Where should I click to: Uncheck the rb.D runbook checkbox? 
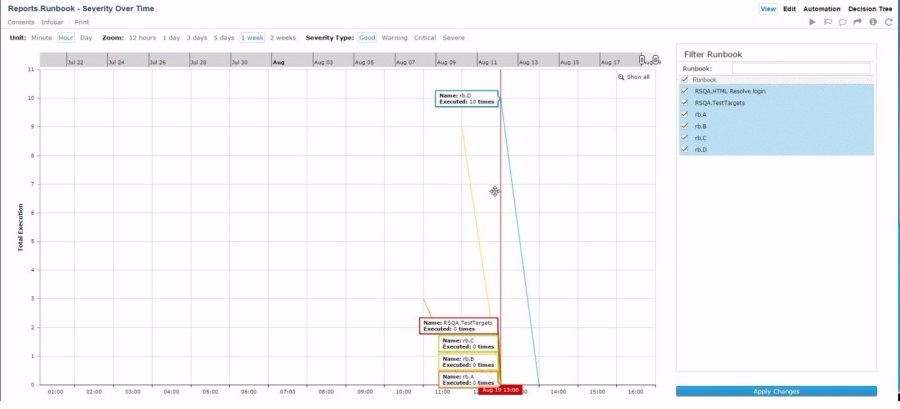[x=685, y=150]
